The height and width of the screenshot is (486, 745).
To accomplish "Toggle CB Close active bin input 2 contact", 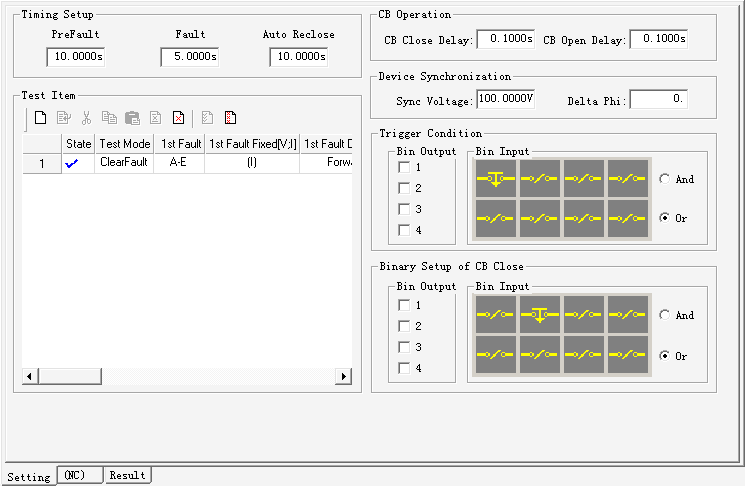I will click(539, 314).
